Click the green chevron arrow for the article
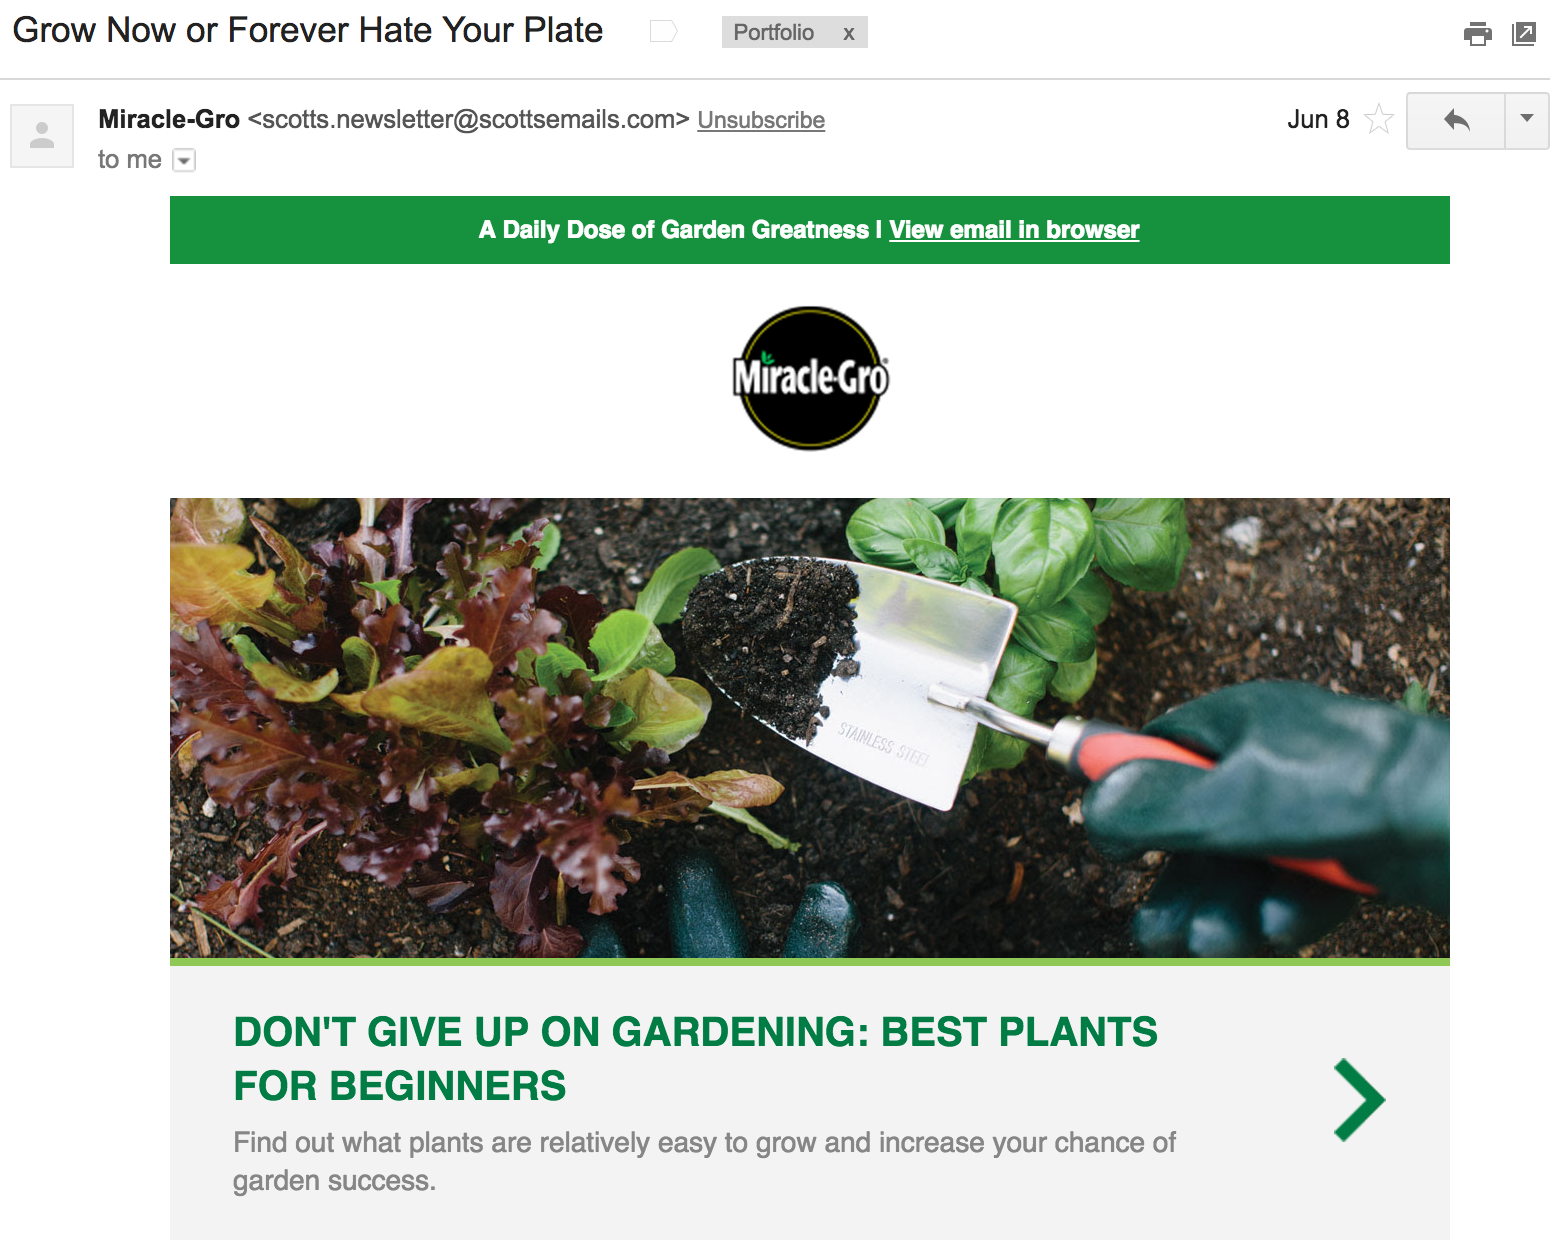Screen dimensions: 1552x1258 (x=1359, y=1100)
